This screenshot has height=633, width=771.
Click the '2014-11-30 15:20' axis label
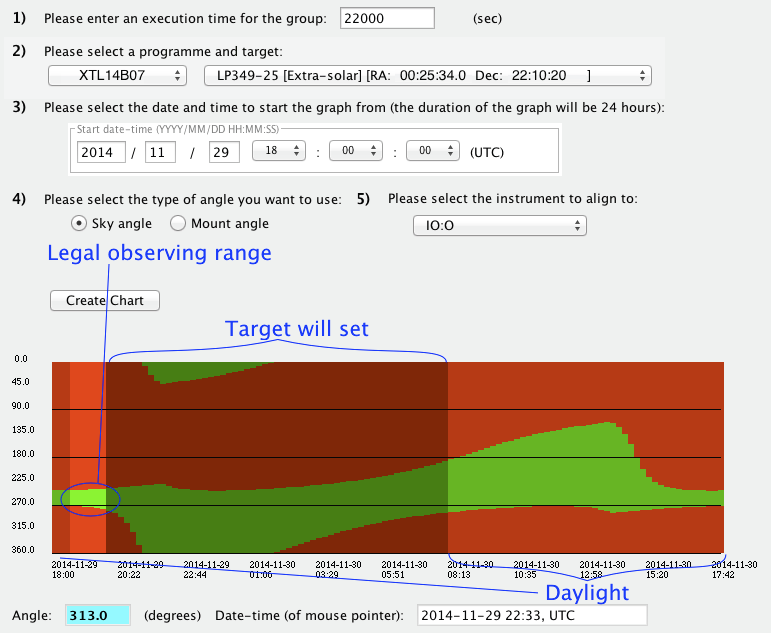668,570
